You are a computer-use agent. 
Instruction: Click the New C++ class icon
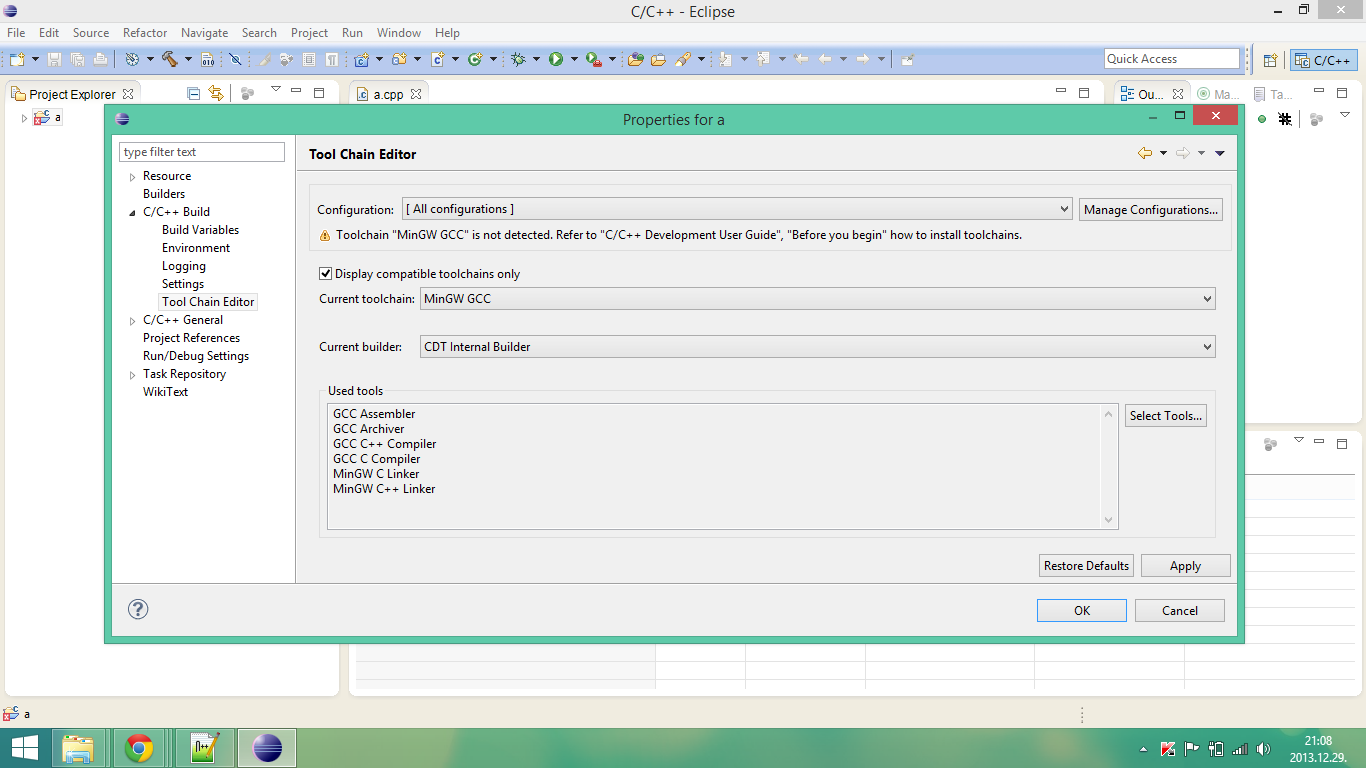coord(475,59)
